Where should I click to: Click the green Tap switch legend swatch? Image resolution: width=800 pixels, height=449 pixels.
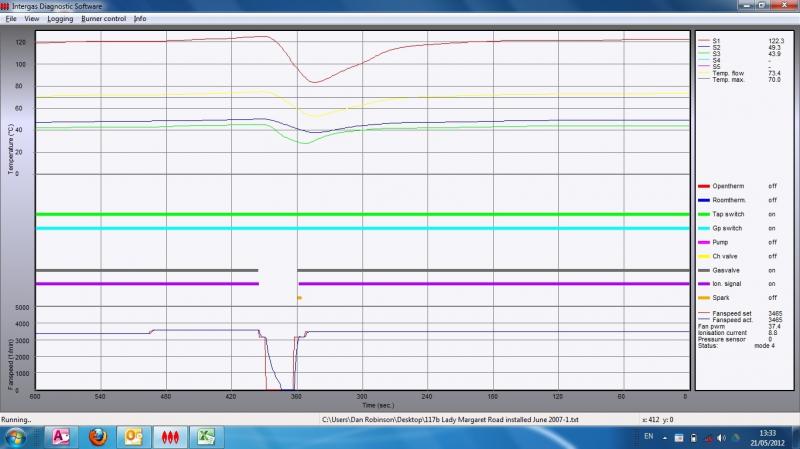pos(703,214)
